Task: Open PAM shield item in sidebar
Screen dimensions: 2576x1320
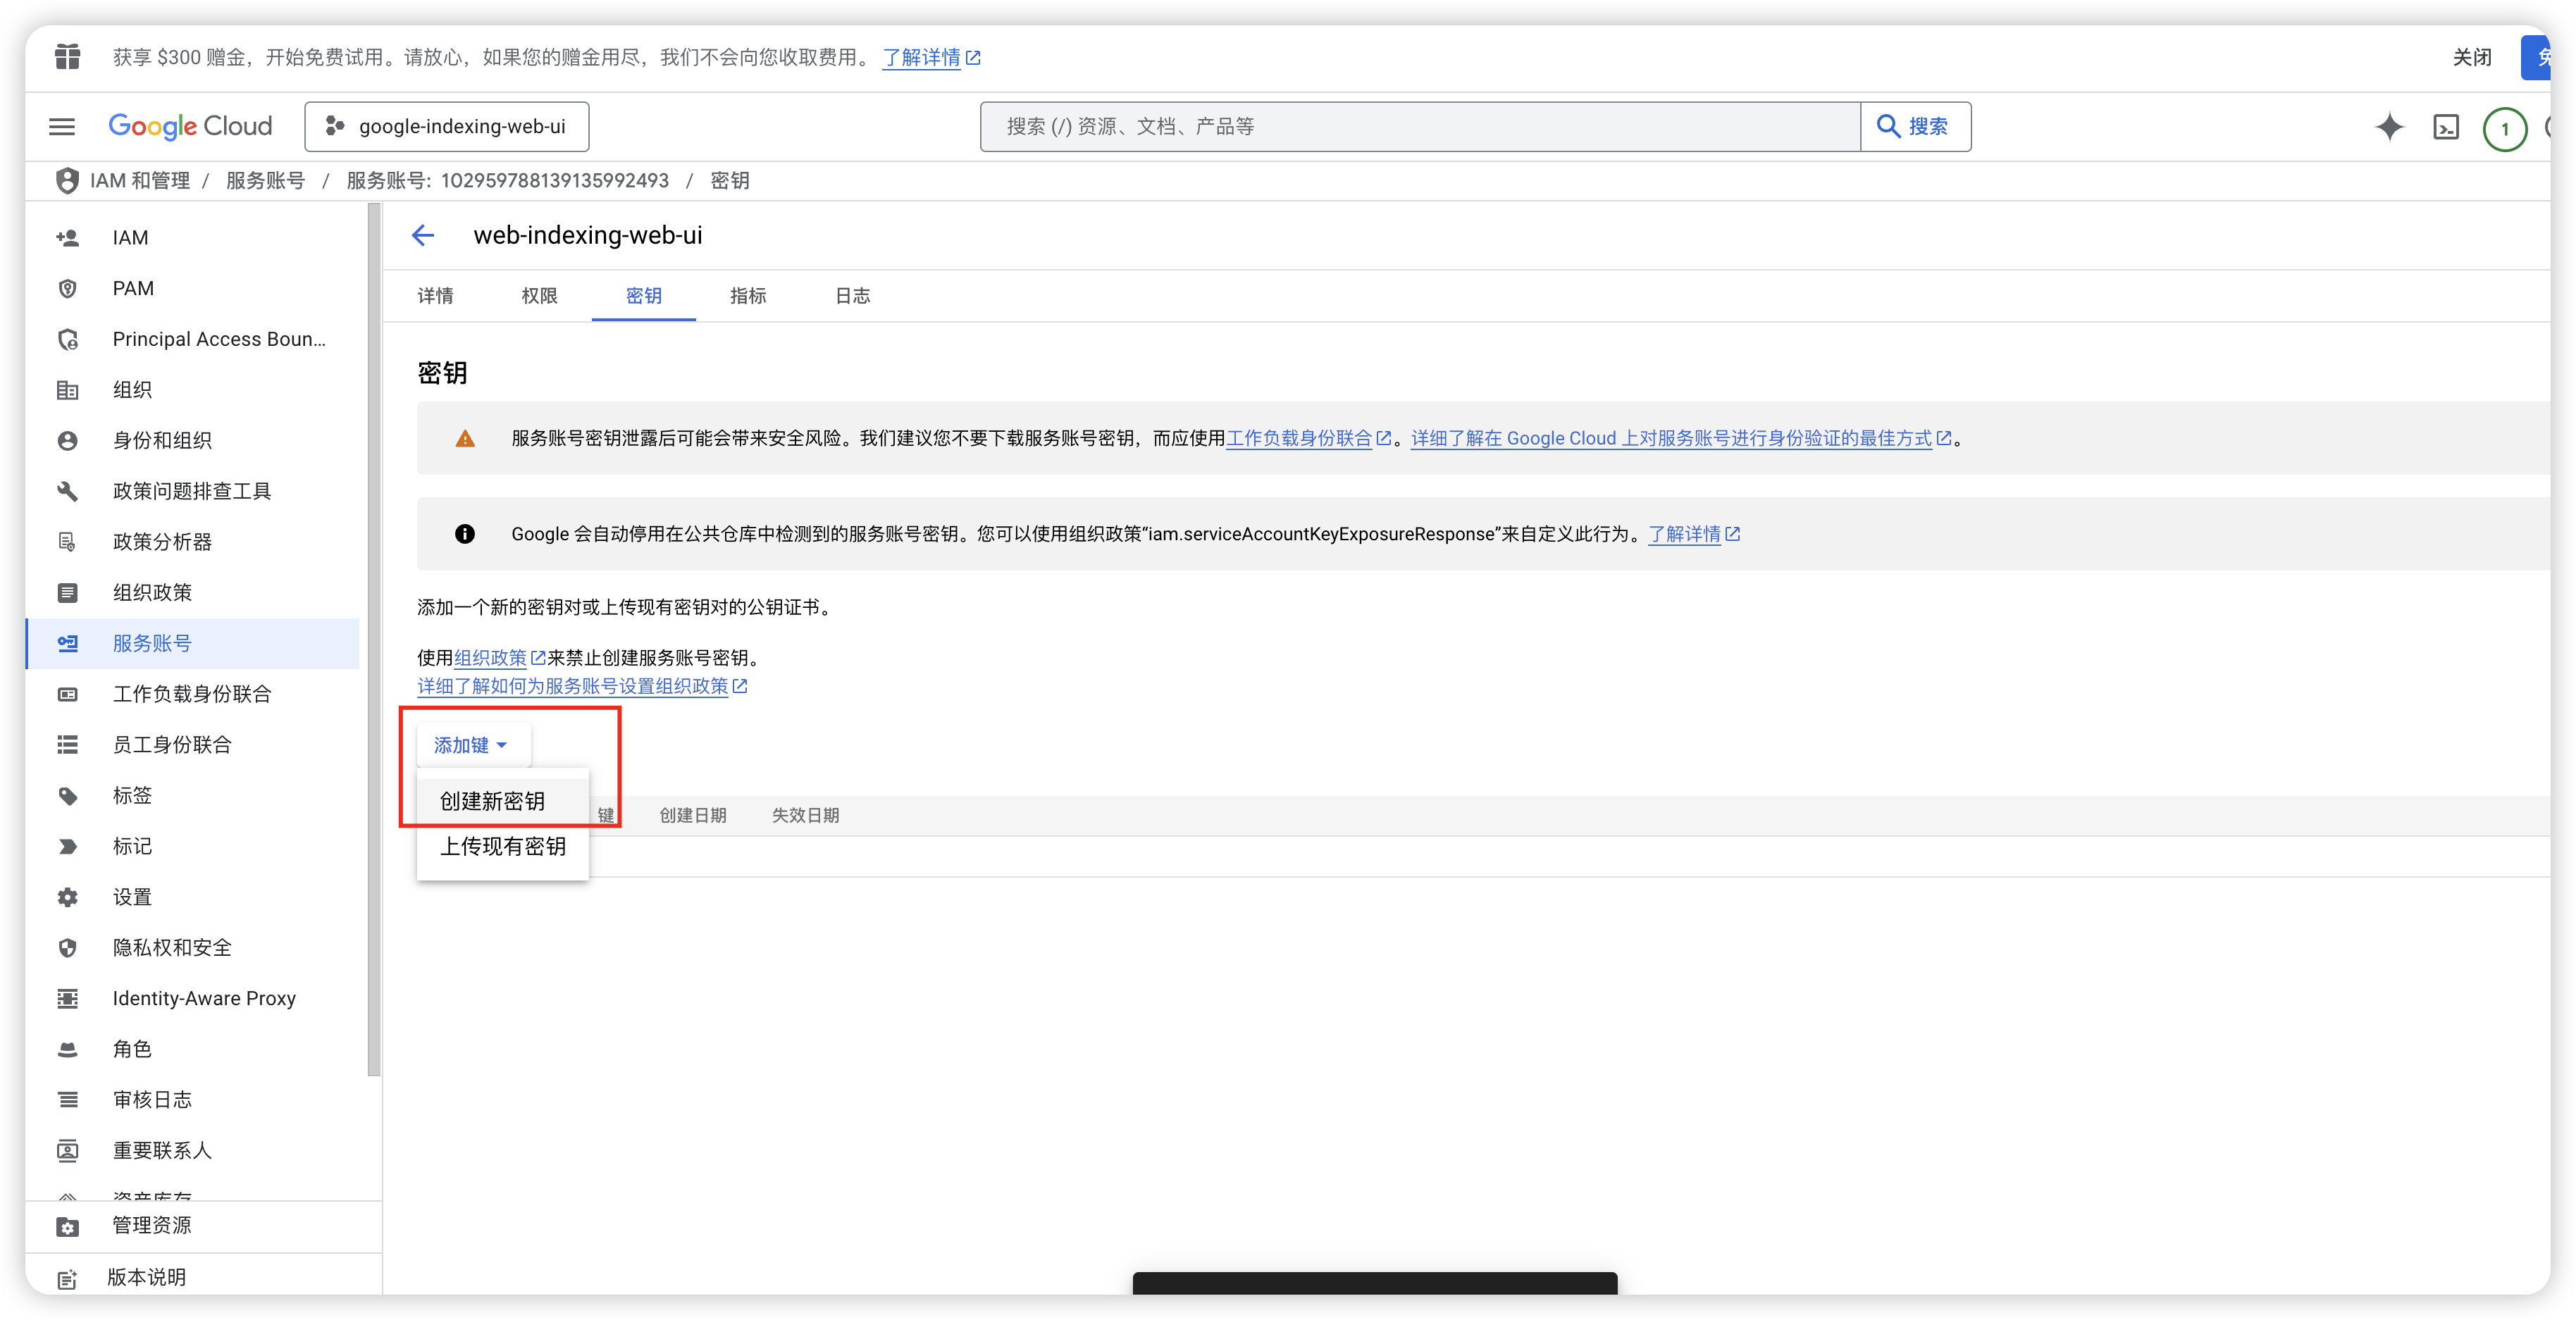Action: pyautogui.click(x=192, y=288)
